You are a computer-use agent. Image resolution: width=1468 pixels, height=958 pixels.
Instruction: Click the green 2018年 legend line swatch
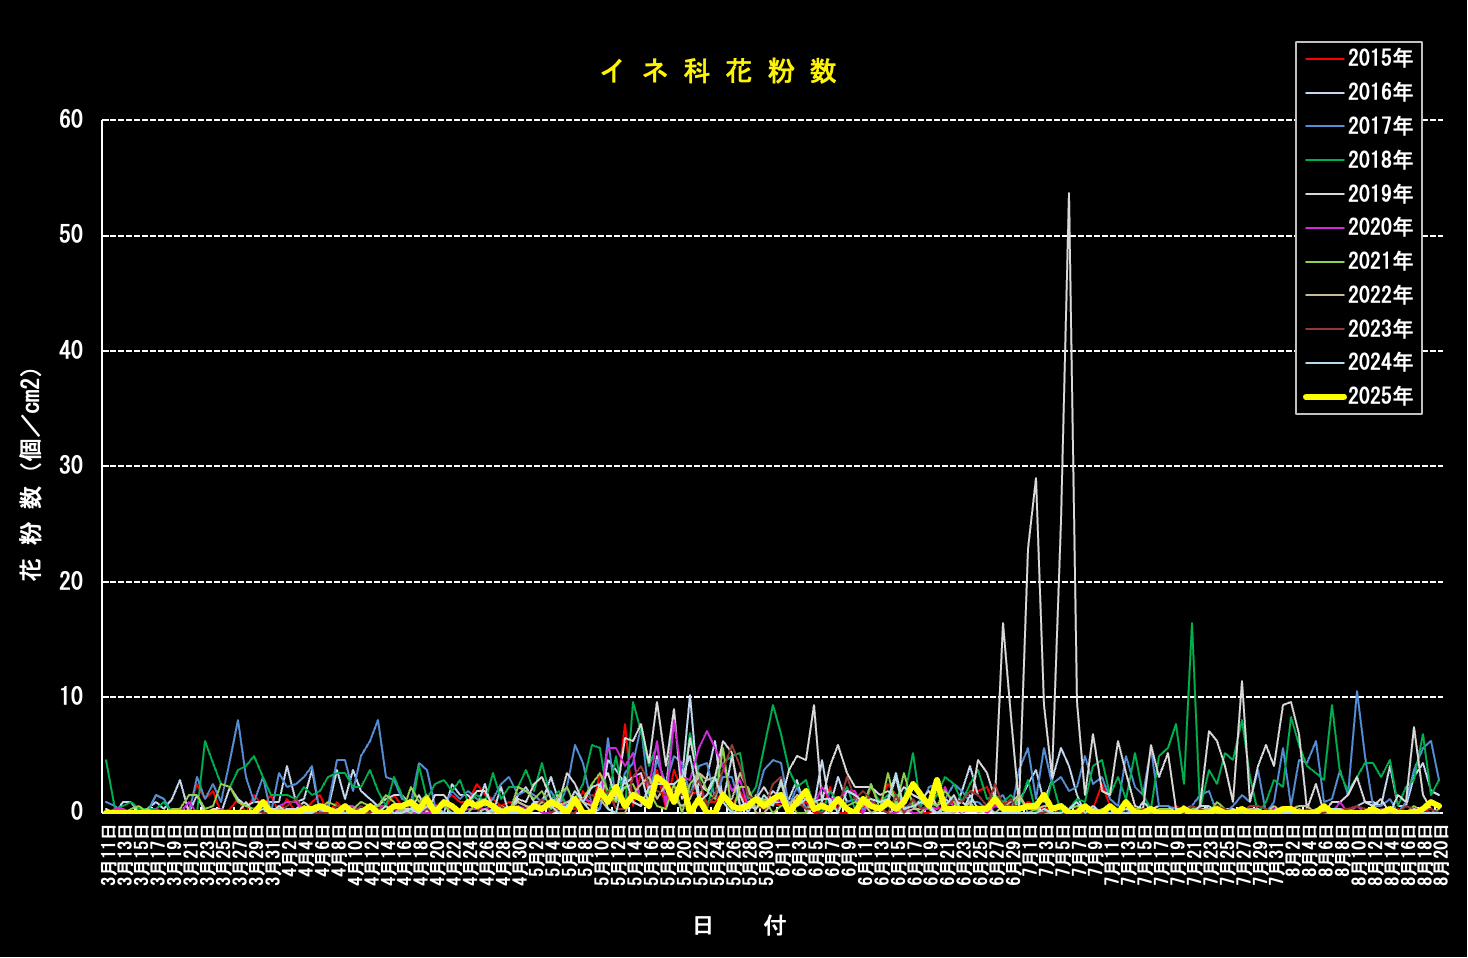coord(1324,160)
